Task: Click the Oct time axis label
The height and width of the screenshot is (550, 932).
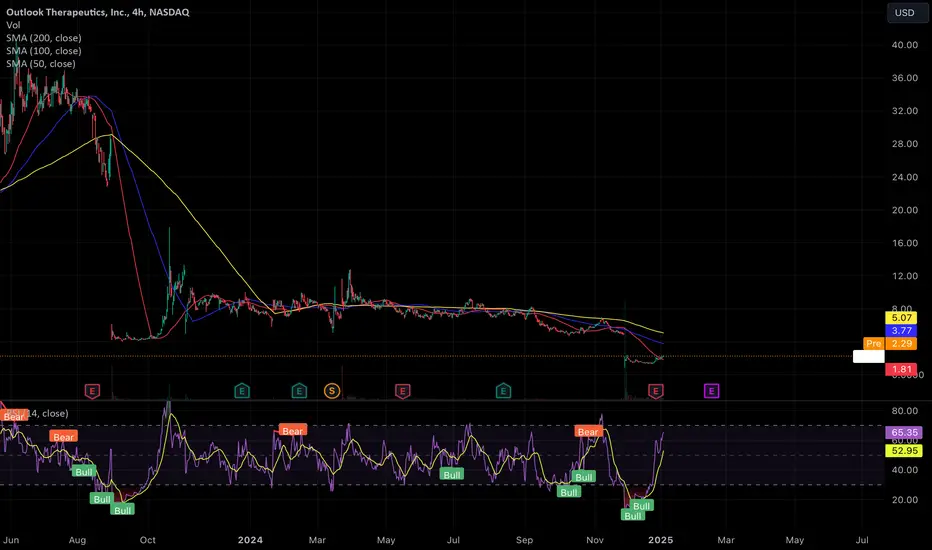Action: click(x=147, y=540)
